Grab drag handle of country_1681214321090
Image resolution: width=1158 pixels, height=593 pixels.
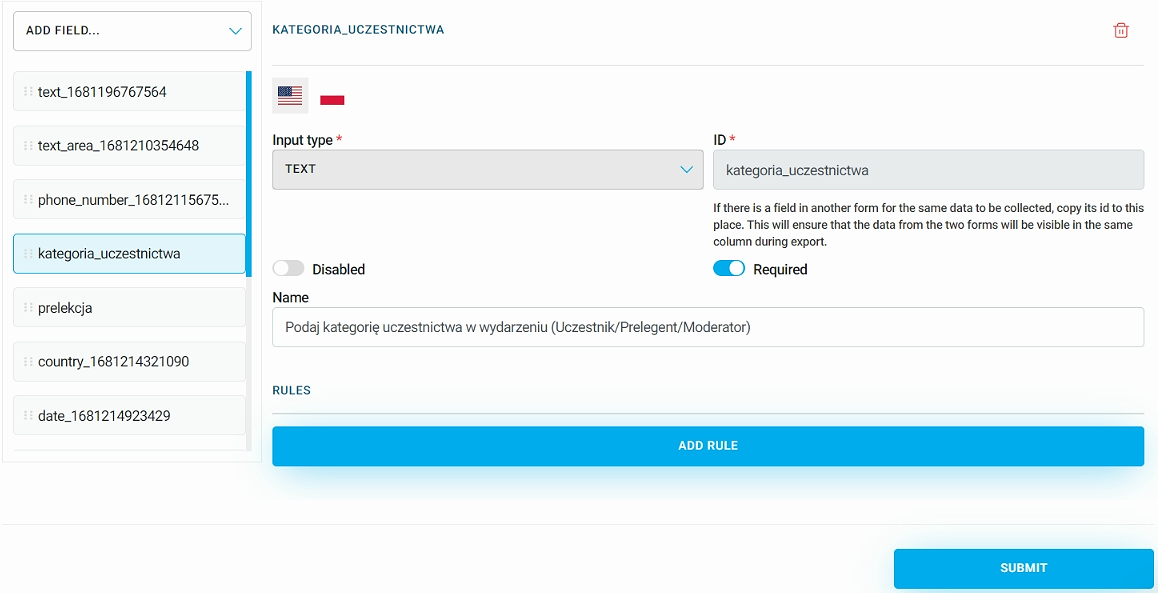coord(28,362)
